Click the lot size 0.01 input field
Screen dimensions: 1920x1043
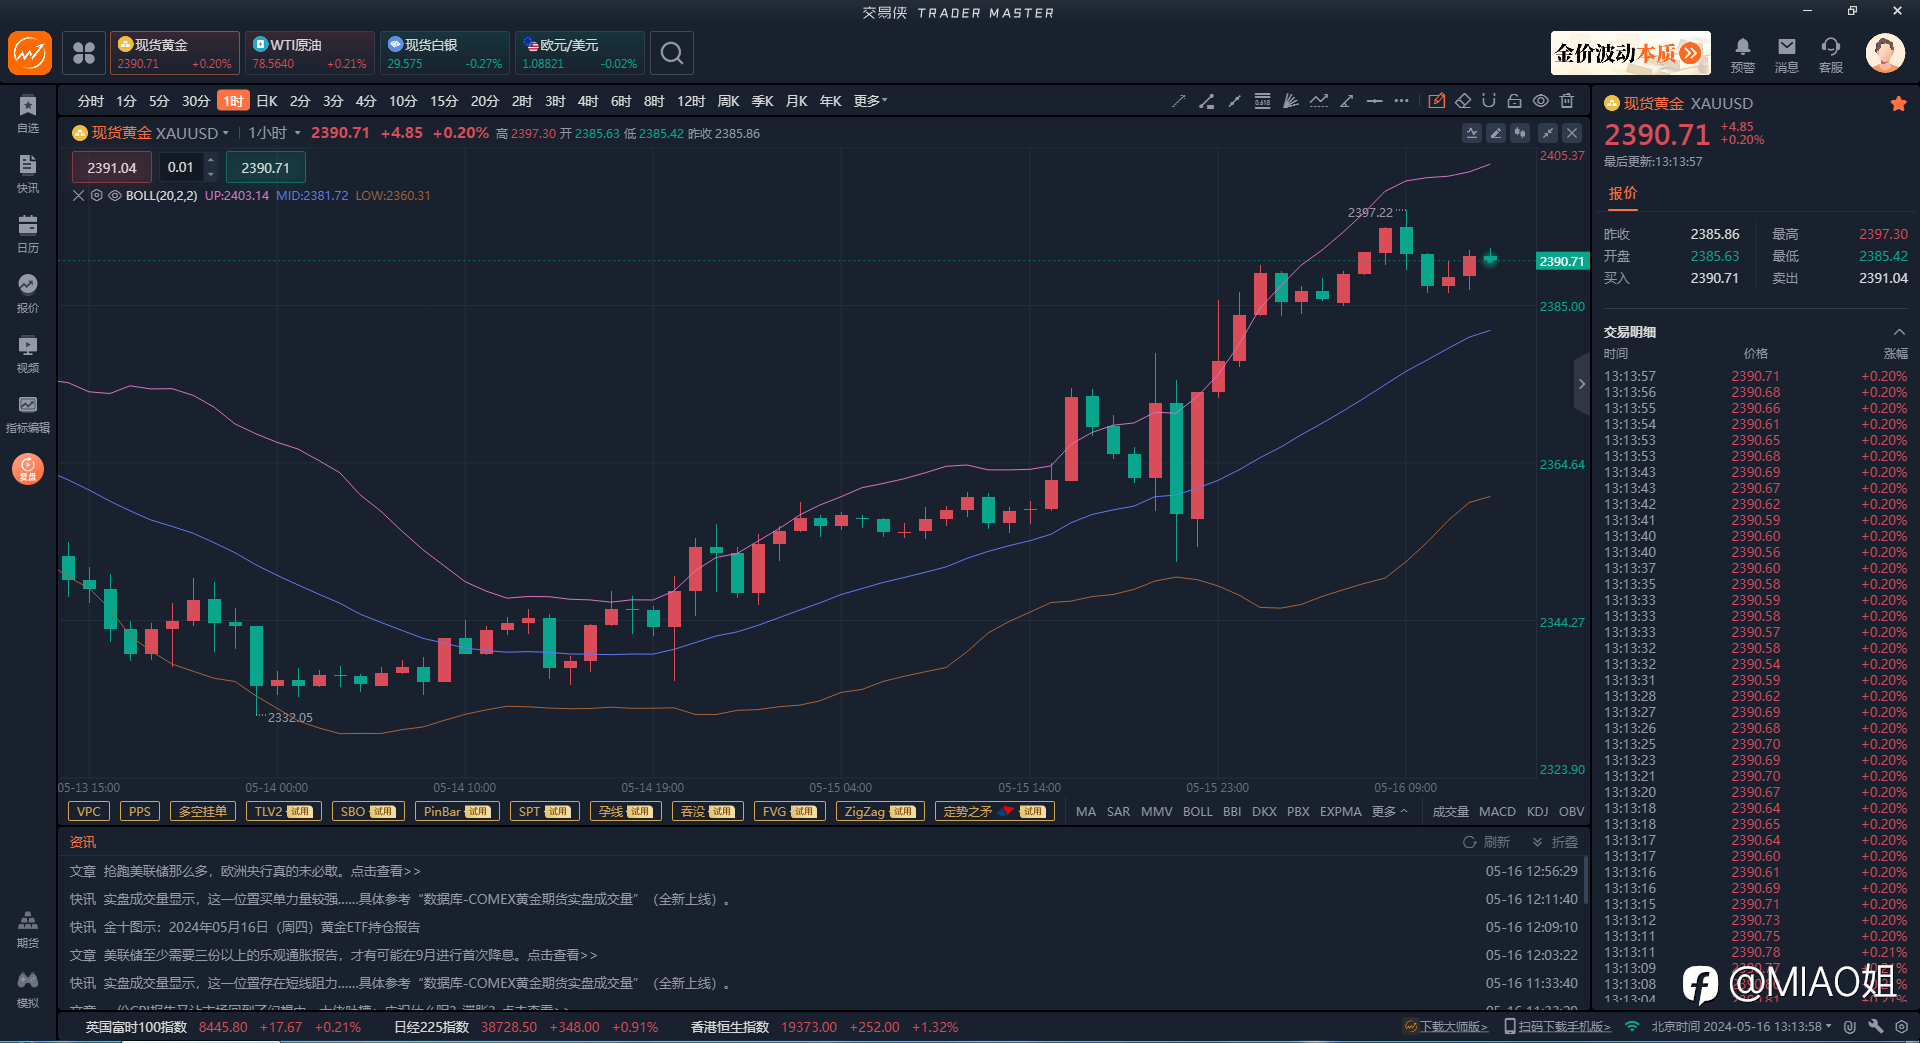coord(181,168)
